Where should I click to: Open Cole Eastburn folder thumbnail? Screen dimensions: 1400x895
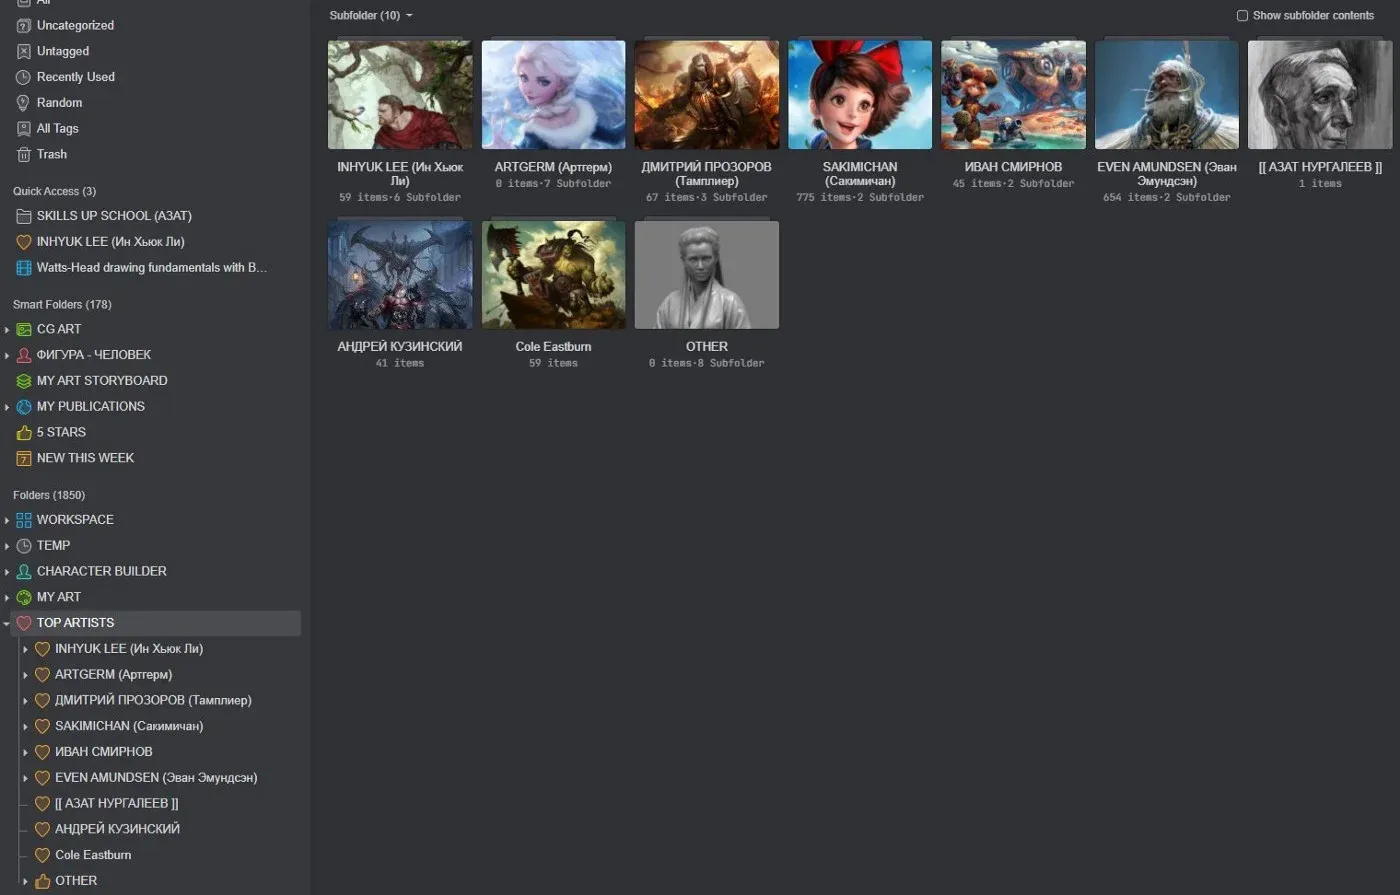[x=553, y=275]
